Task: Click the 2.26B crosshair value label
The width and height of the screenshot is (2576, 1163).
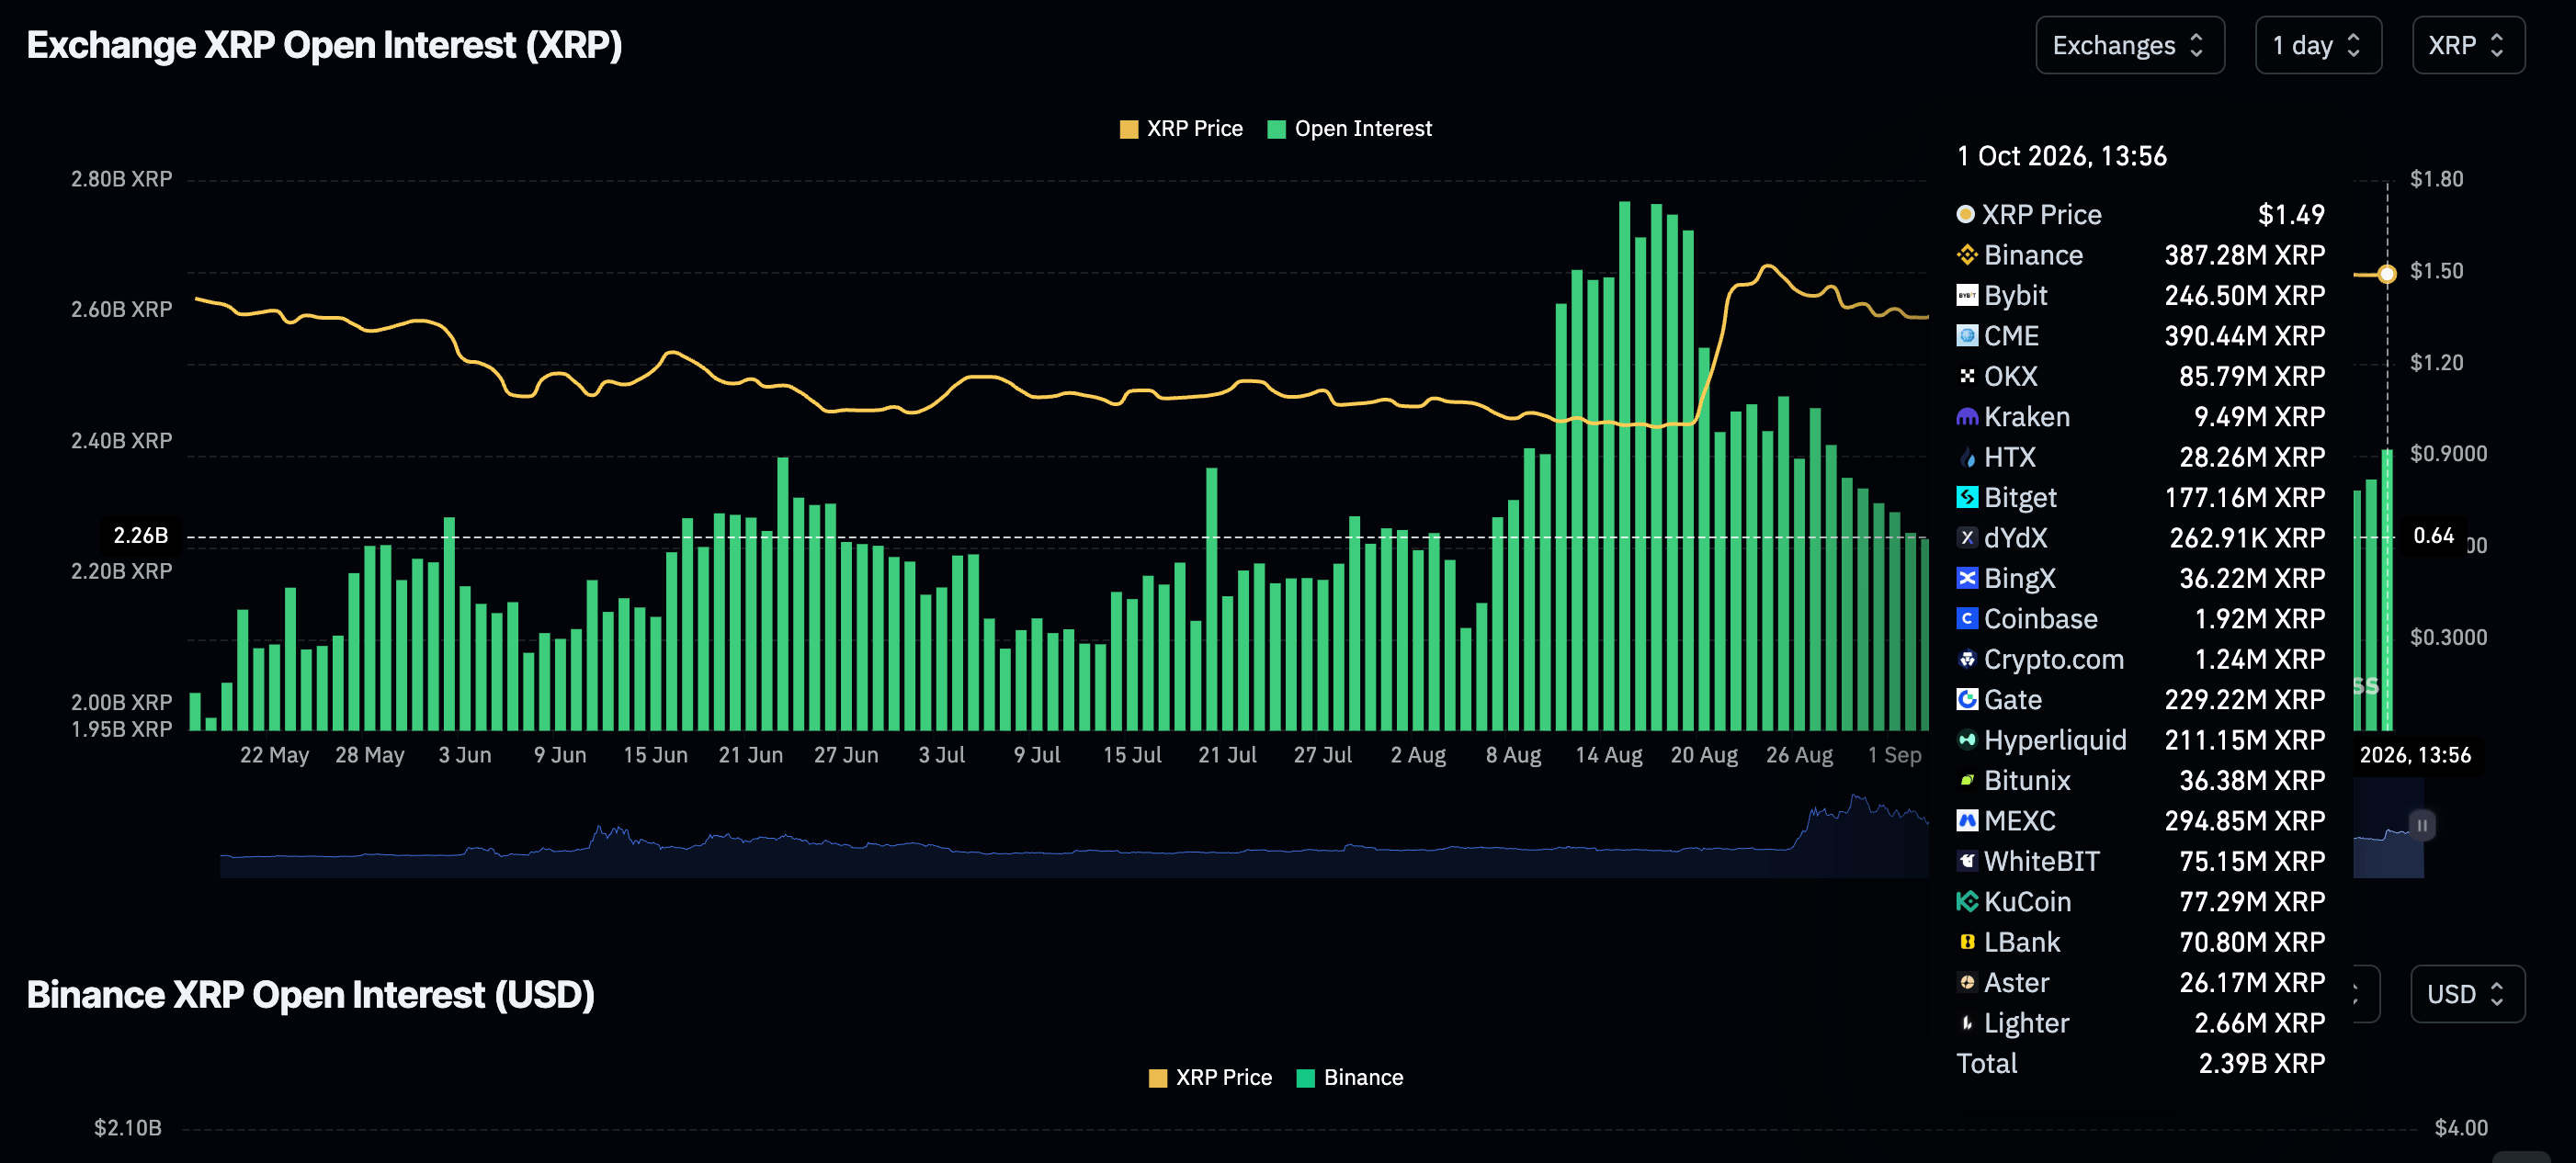Action: pos(140,536)
